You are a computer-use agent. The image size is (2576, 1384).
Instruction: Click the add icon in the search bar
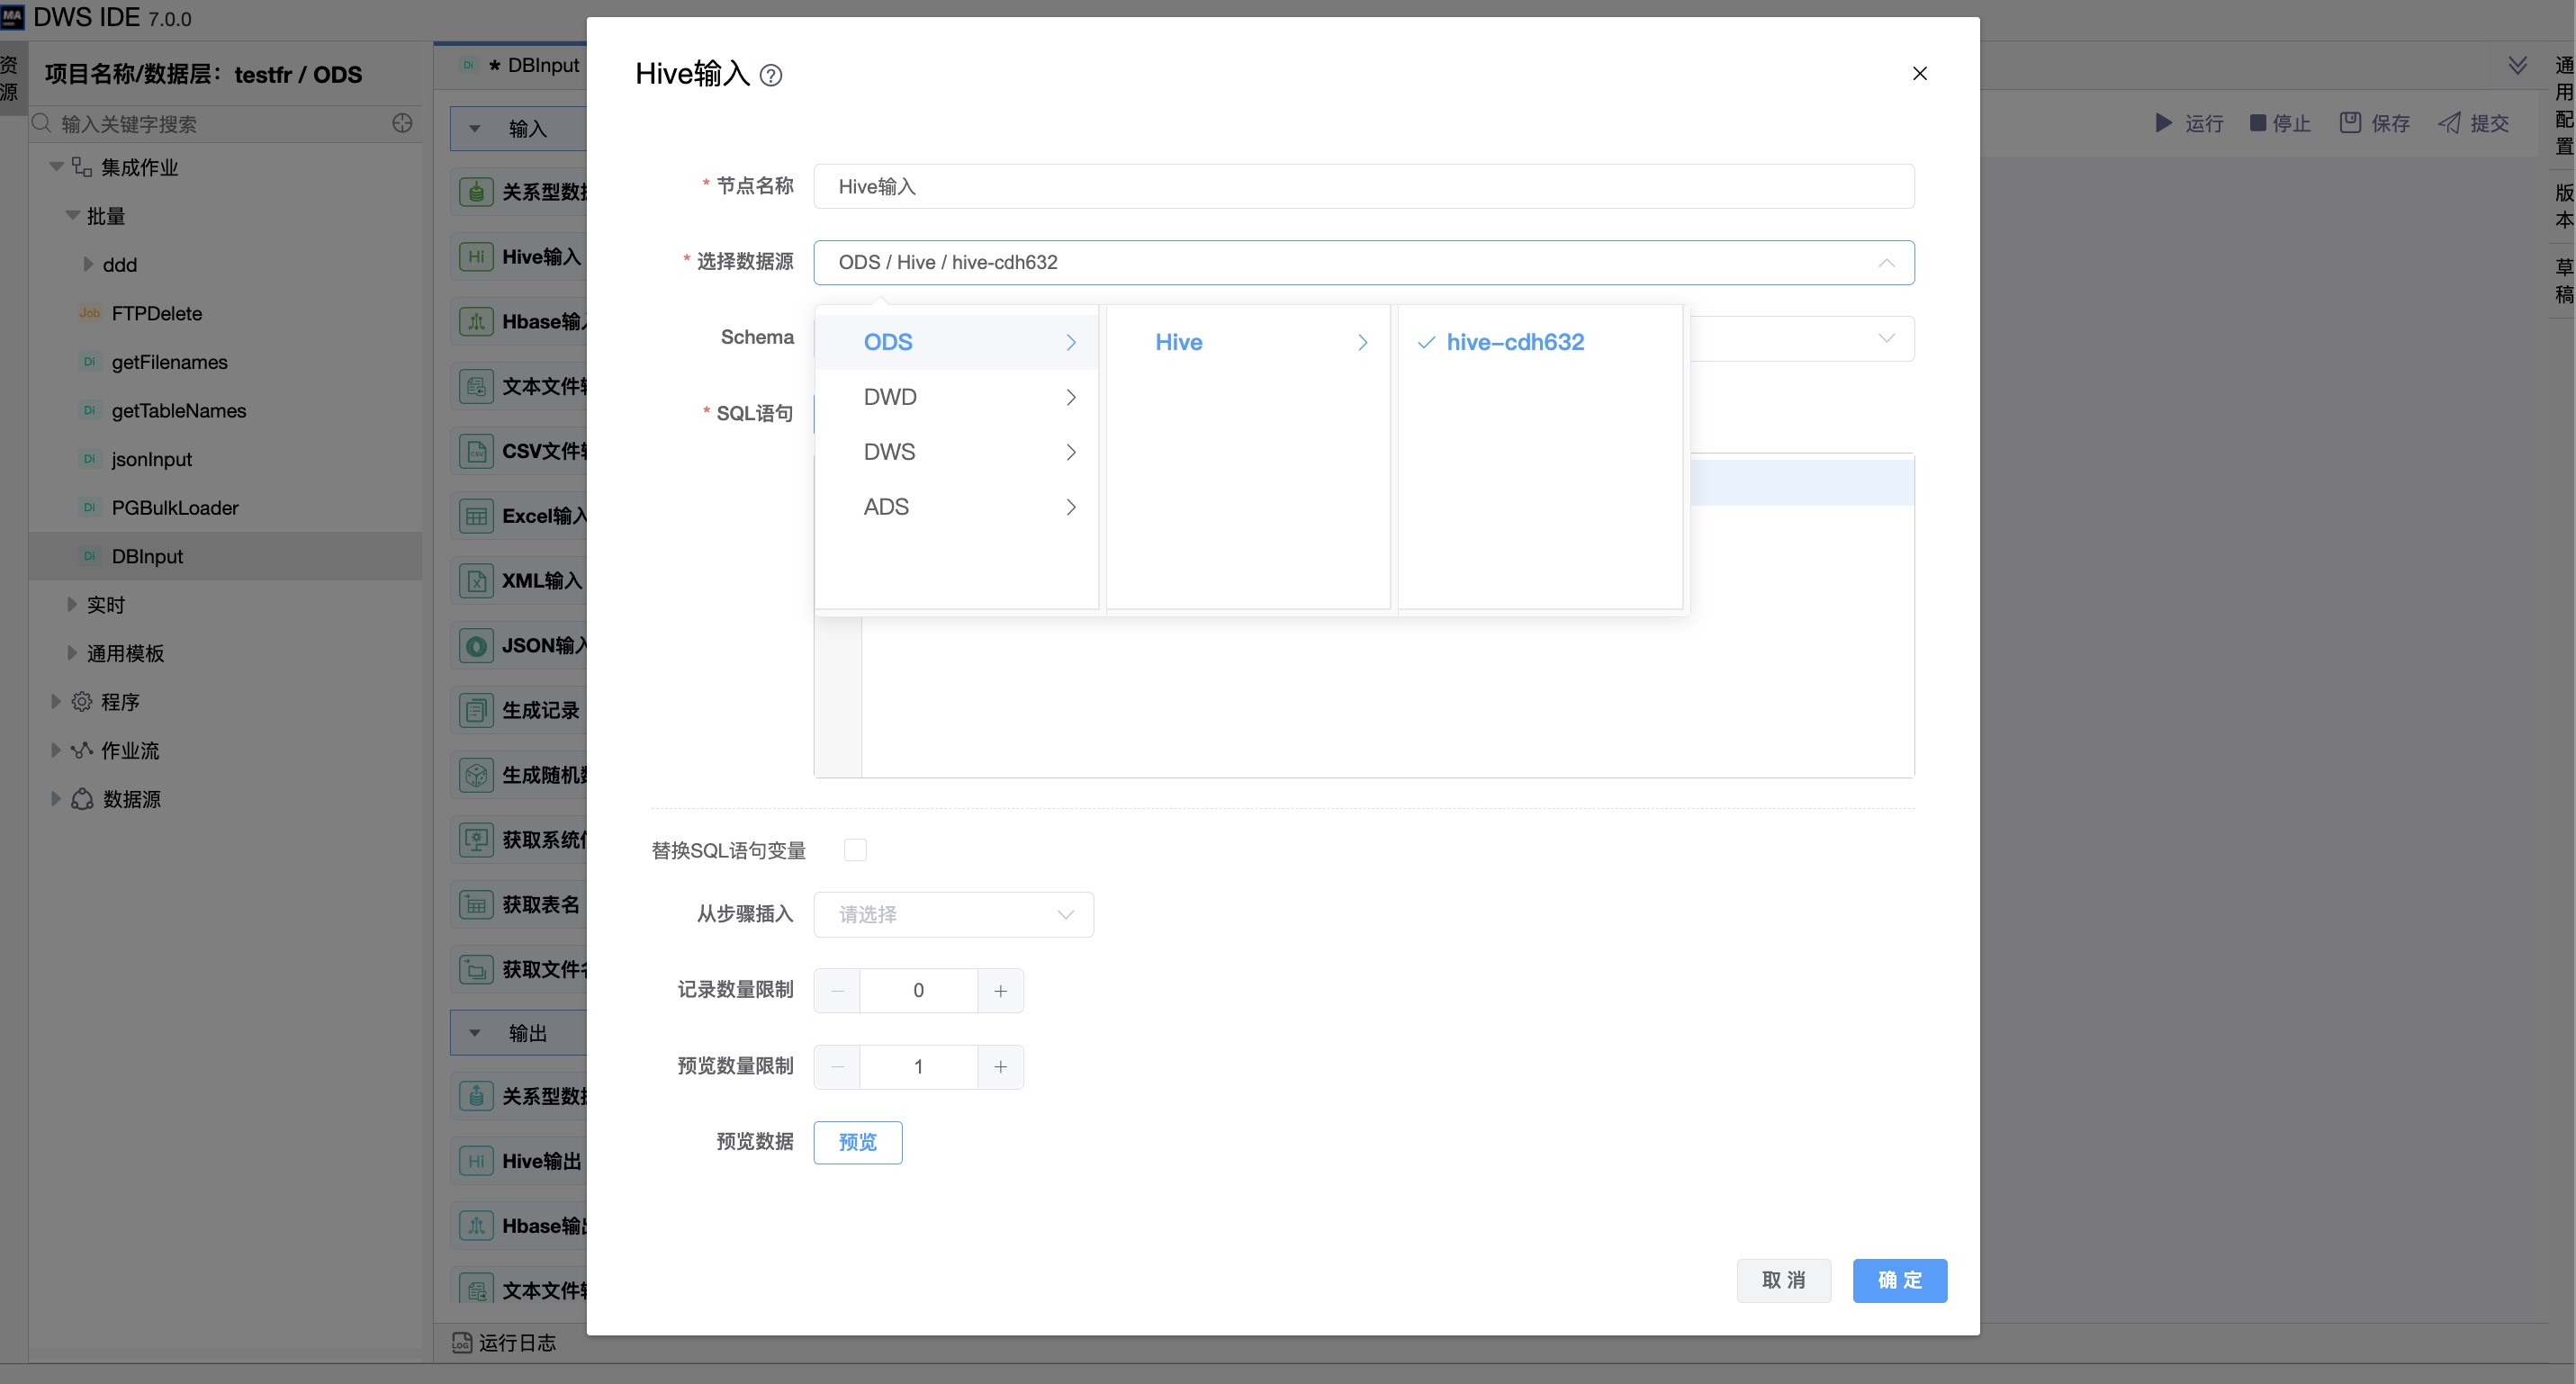pyautogui.click(x=402, y=123)
